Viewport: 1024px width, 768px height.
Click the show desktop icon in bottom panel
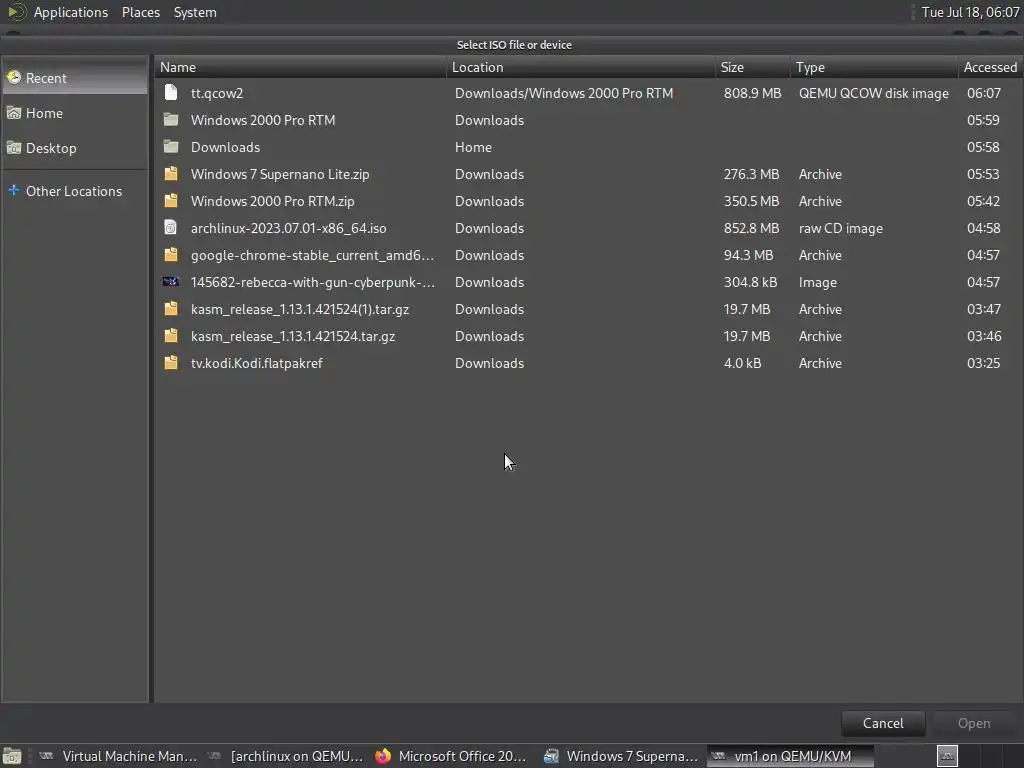click(x=12, y=756)
